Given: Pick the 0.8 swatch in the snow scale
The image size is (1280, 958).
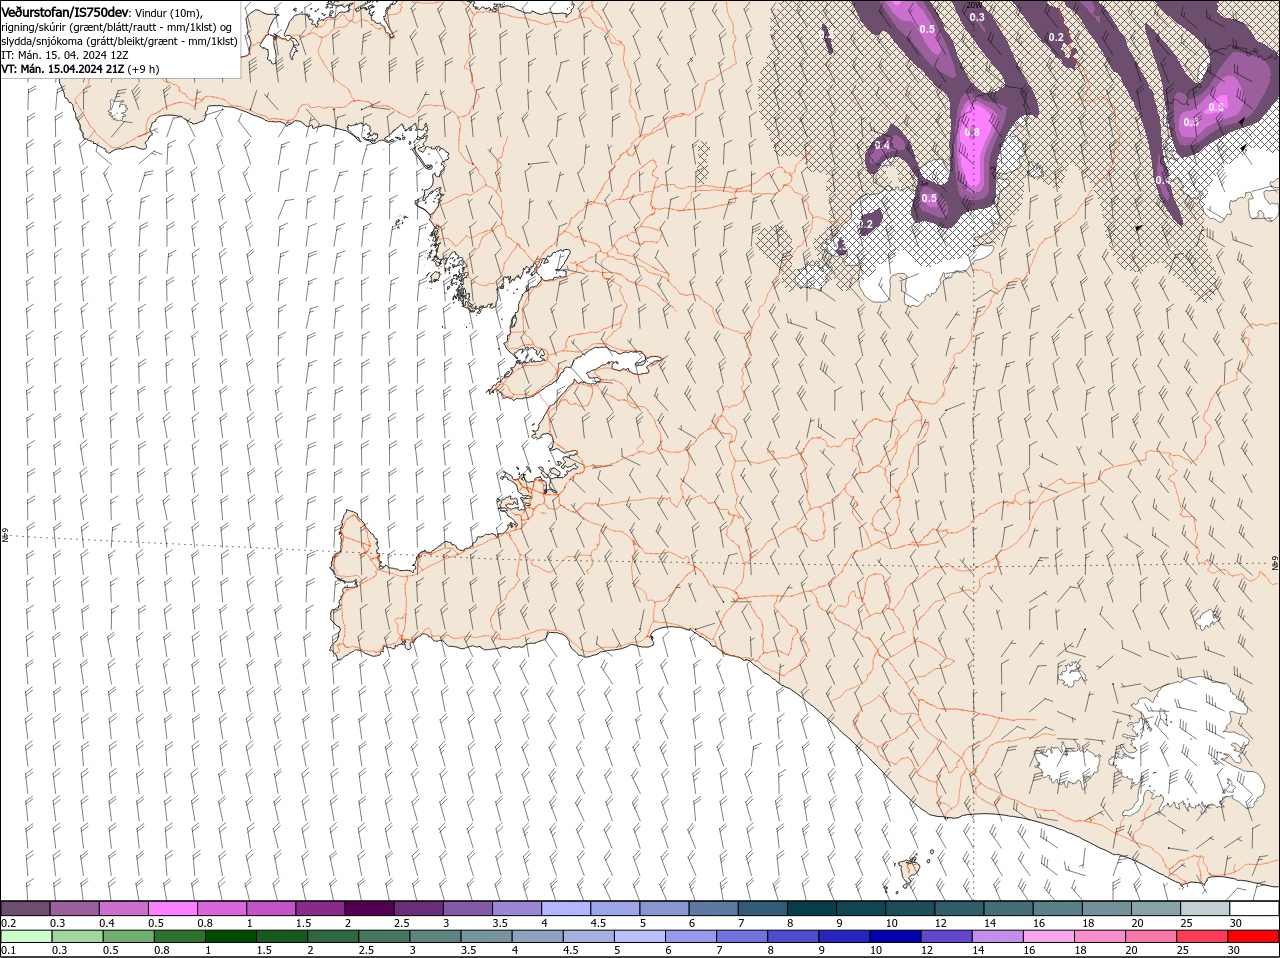Looking at the screenshot, I should pyautogui.click(x=221, y=908).
